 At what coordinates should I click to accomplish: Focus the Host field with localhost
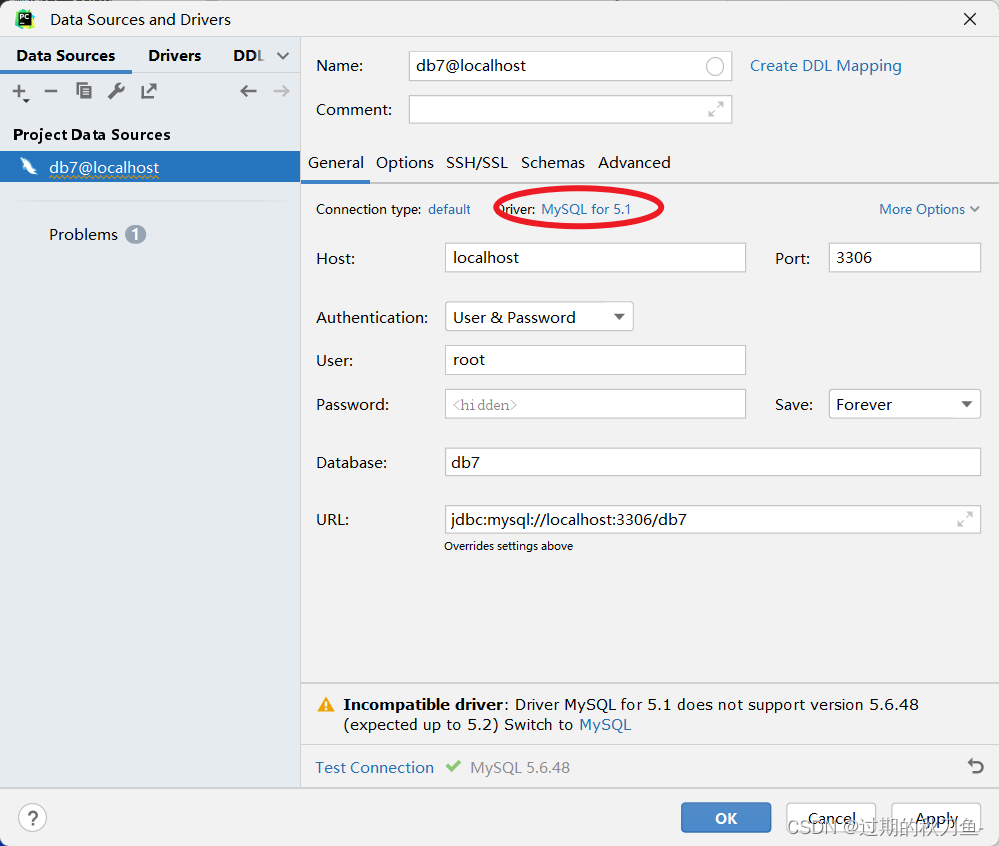click(x=595, y=257)
